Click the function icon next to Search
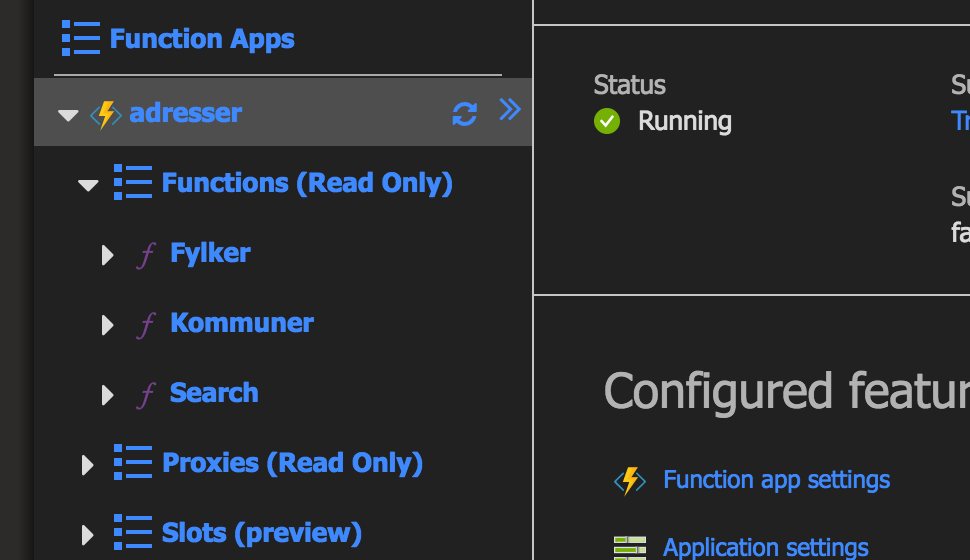970x560 pixels. pyautogui.click(x=146, y=395)
